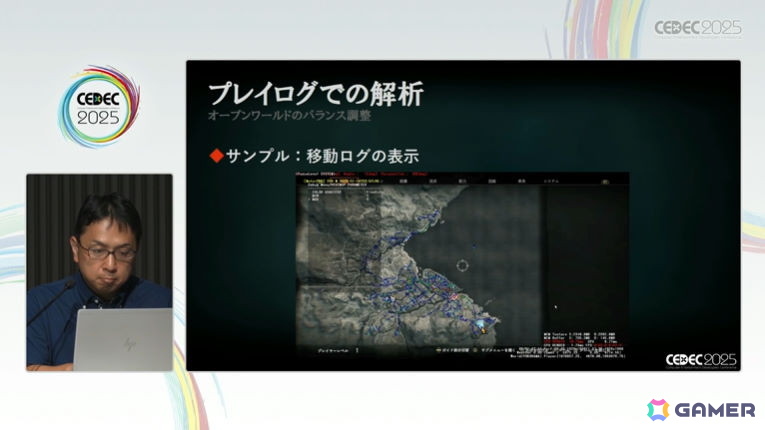
Task: Click the CEDEC 2025 logo at top right
Action: point(698,28)
